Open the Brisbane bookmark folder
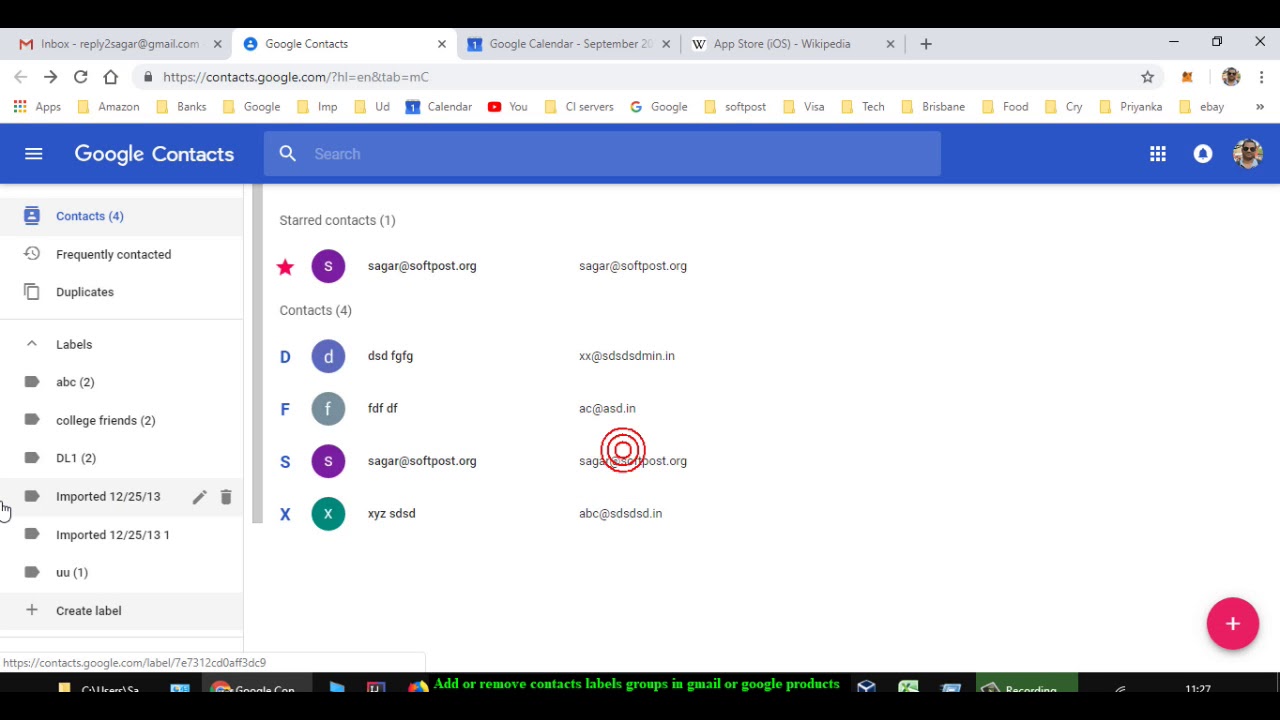The height and width of the screenshot is (720, 1280). [x=933, y=107]
